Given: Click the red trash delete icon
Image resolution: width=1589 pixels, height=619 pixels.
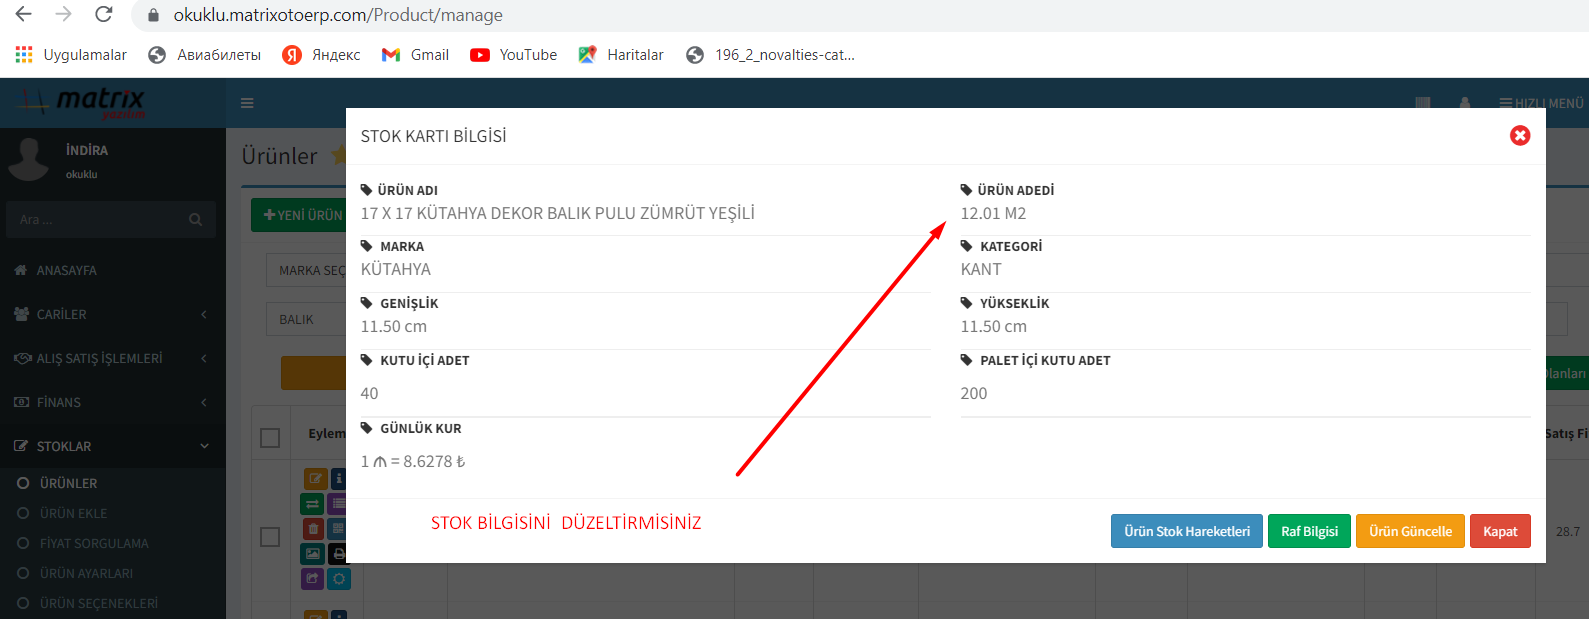Looking at the screenshot, I should coord(313,529).
